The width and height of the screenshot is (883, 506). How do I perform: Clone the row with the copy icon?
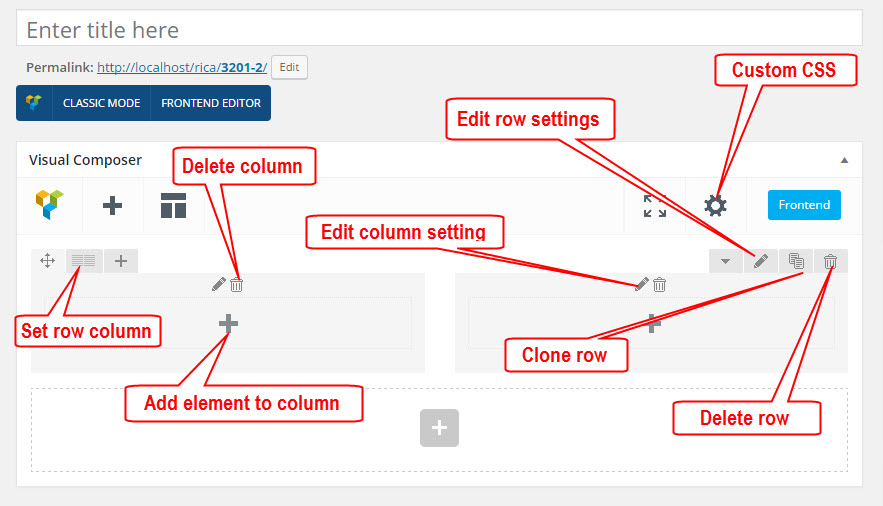[x=796, y=261]
